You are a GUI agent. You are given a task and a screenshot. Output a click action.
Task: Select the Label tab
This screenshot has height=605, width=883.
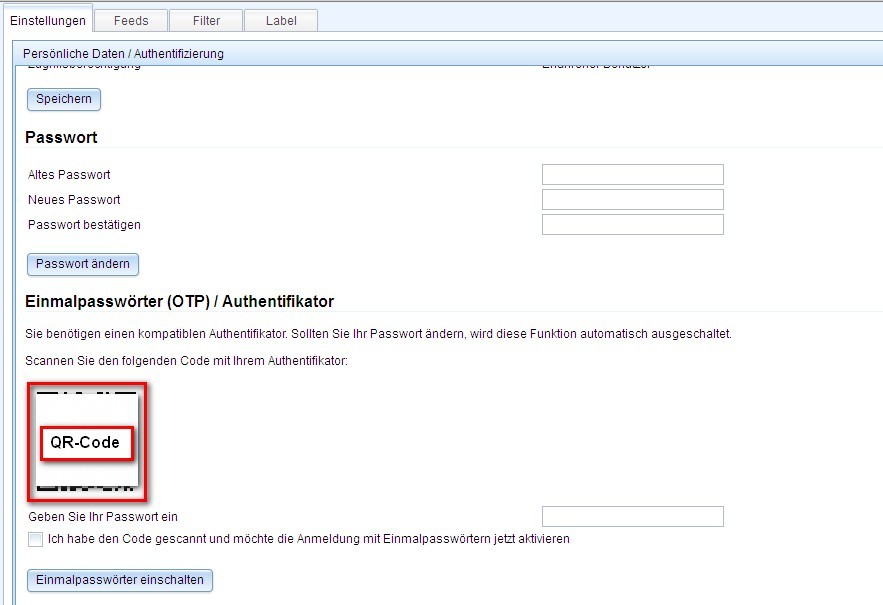click(280, 20)
